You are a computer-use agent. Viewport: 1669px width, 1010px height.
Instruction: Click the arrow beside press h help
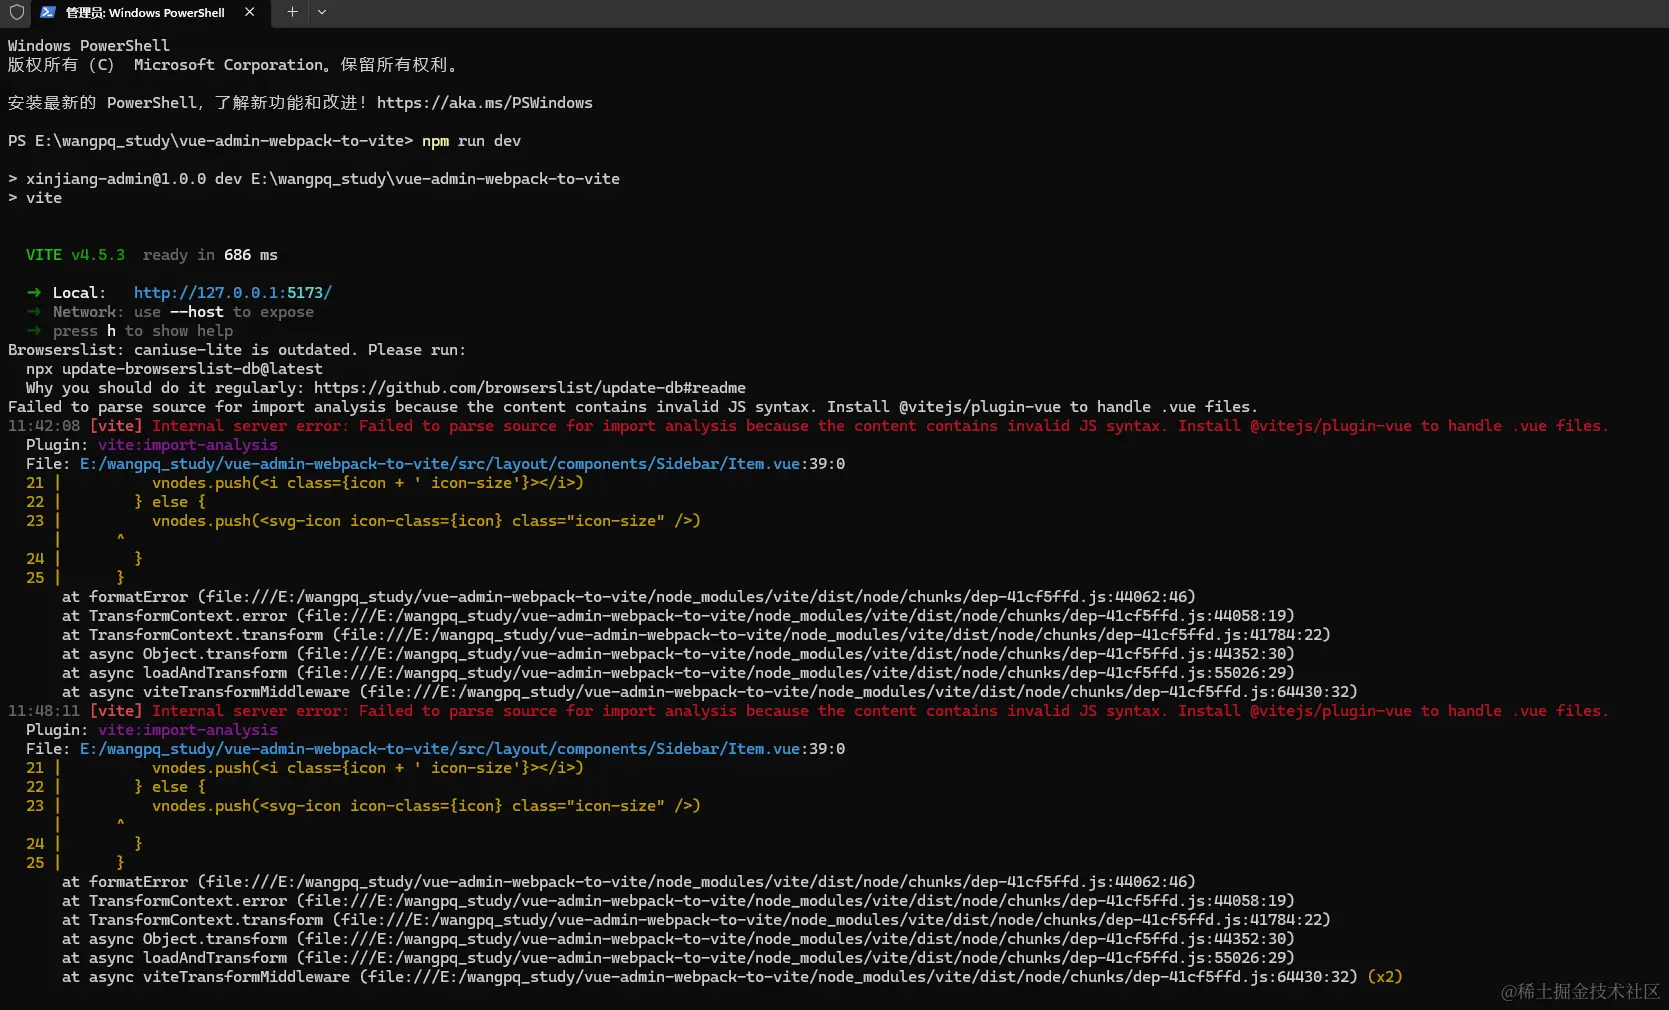tap(34, 331)
